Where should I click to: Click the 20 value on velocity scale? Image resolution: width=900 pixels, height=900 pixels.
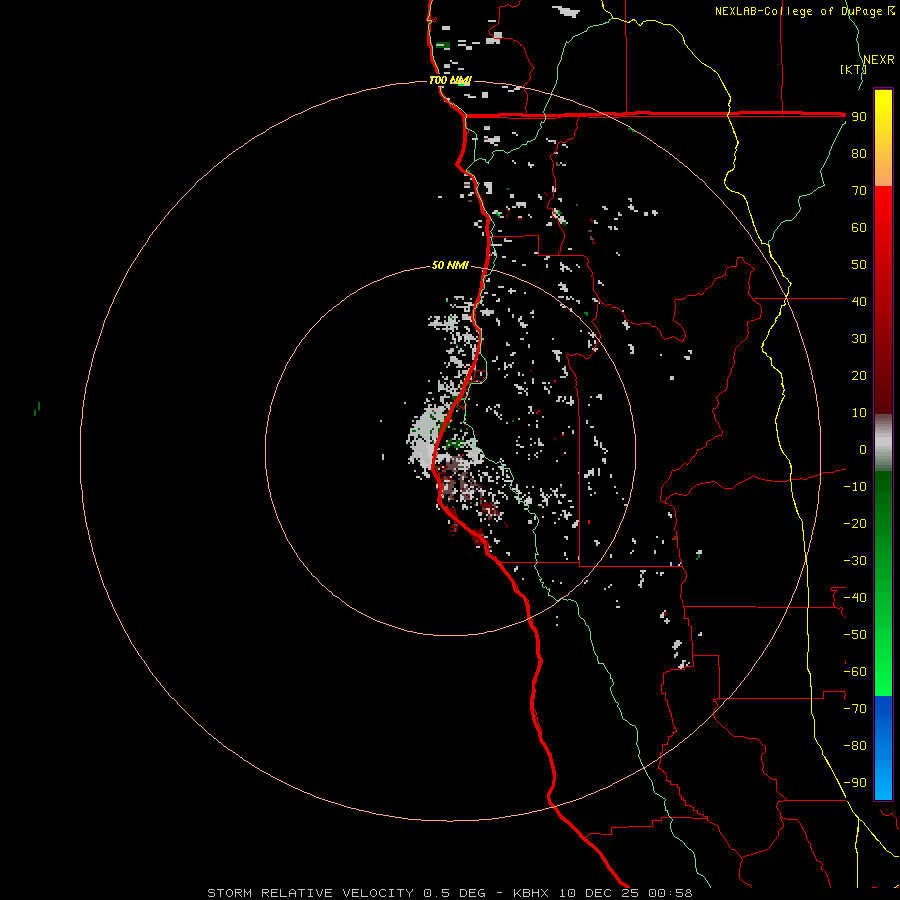point(859,375)
